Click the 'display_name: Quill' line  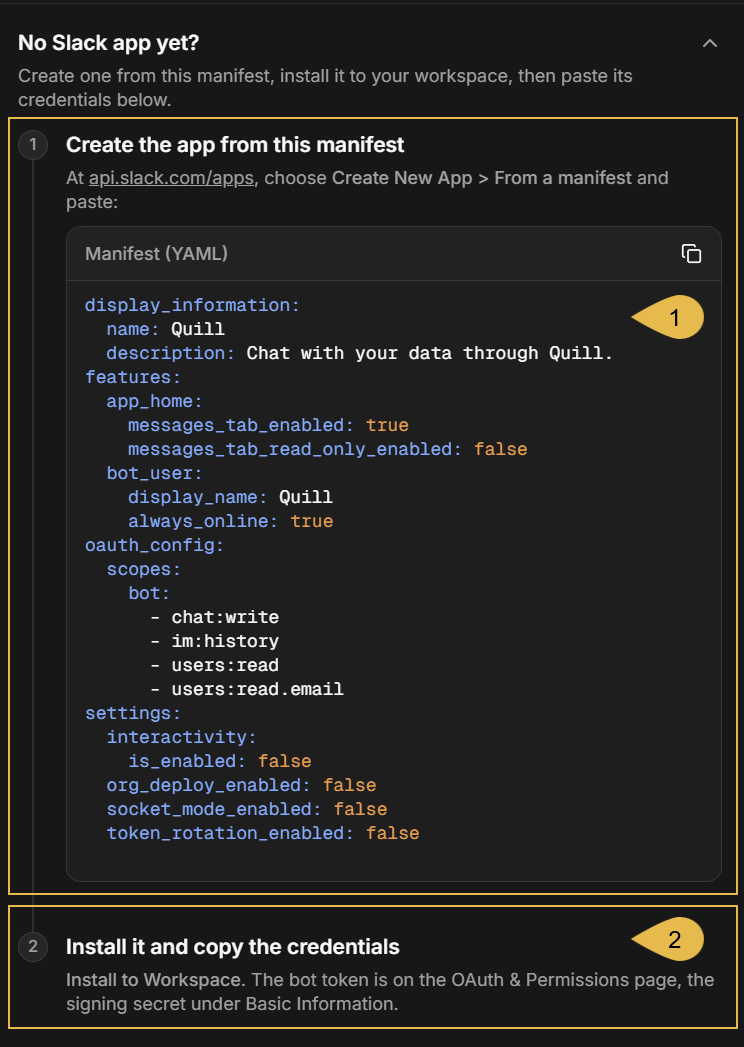click(230, 497)
